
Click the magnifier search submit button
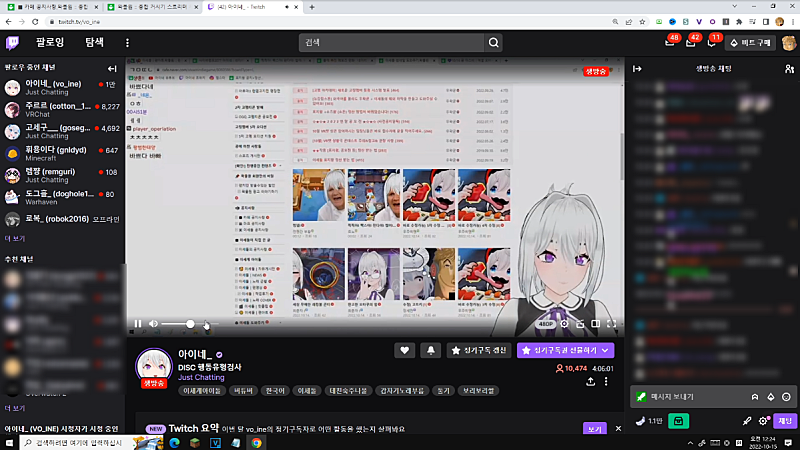493,43
